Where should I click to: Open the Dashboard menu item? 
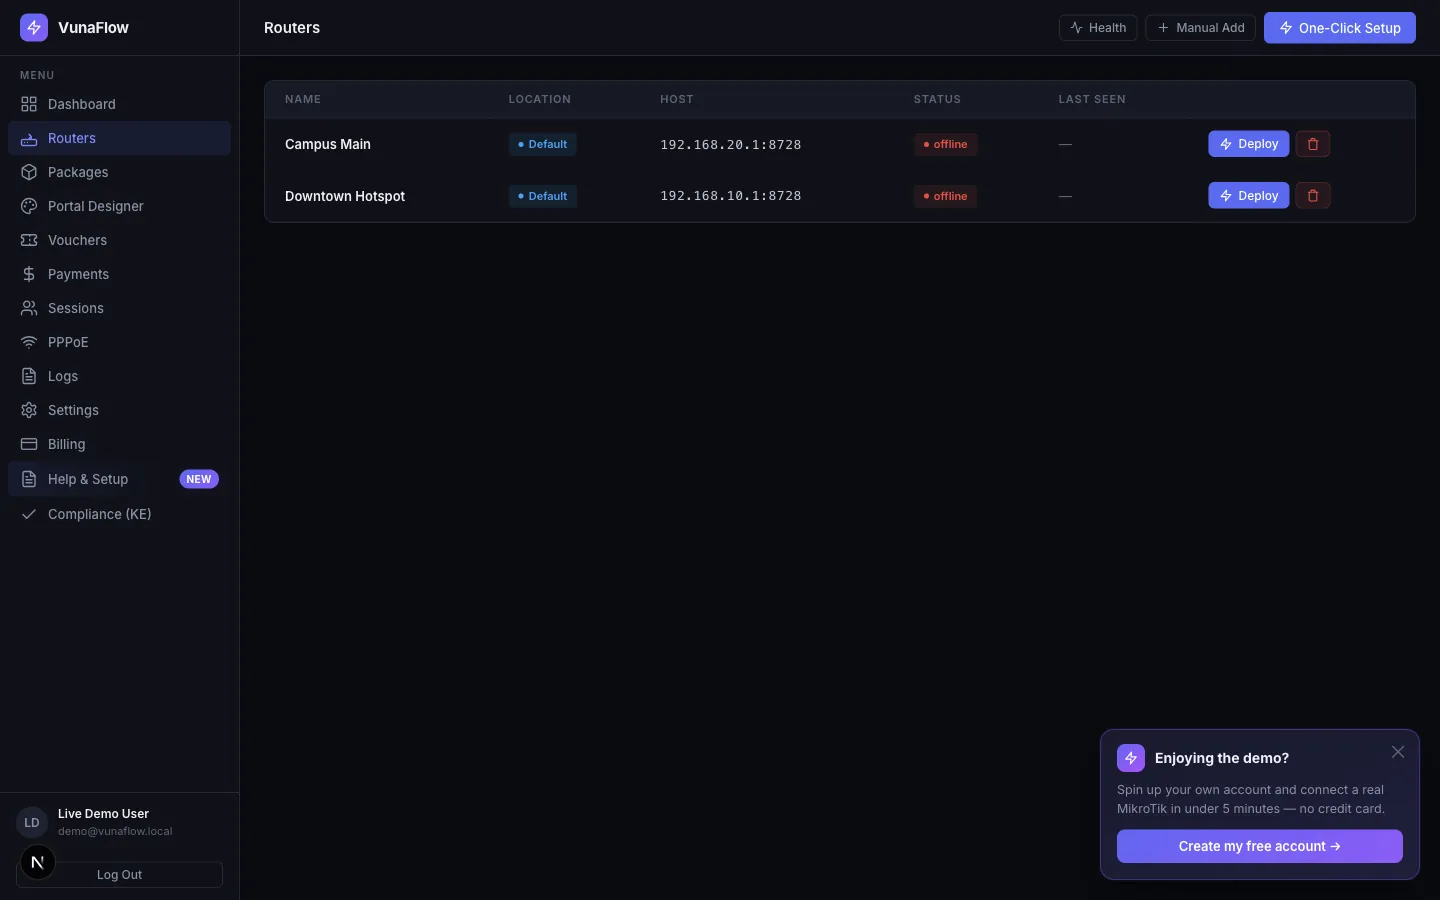point(119,104)
